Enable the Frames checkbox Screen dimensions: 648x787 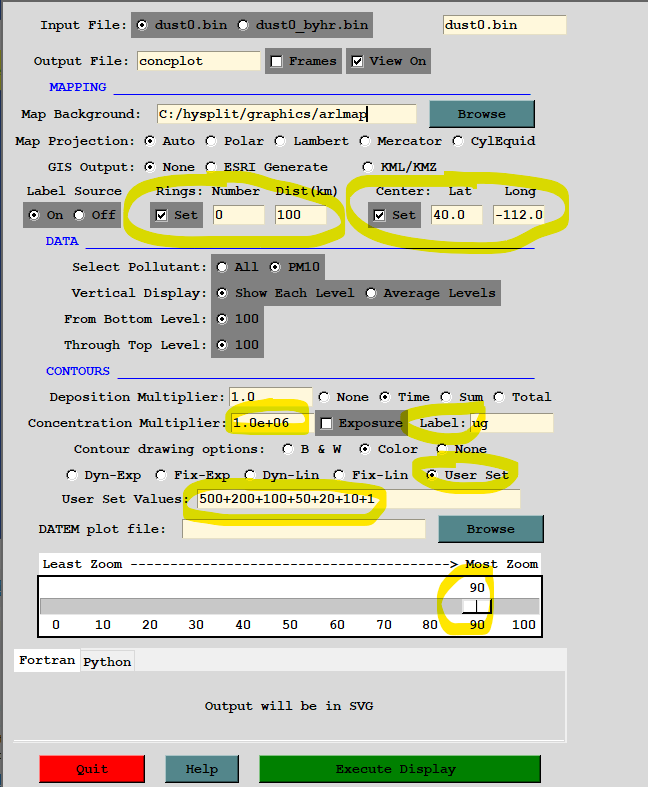(x=277, y=61)
